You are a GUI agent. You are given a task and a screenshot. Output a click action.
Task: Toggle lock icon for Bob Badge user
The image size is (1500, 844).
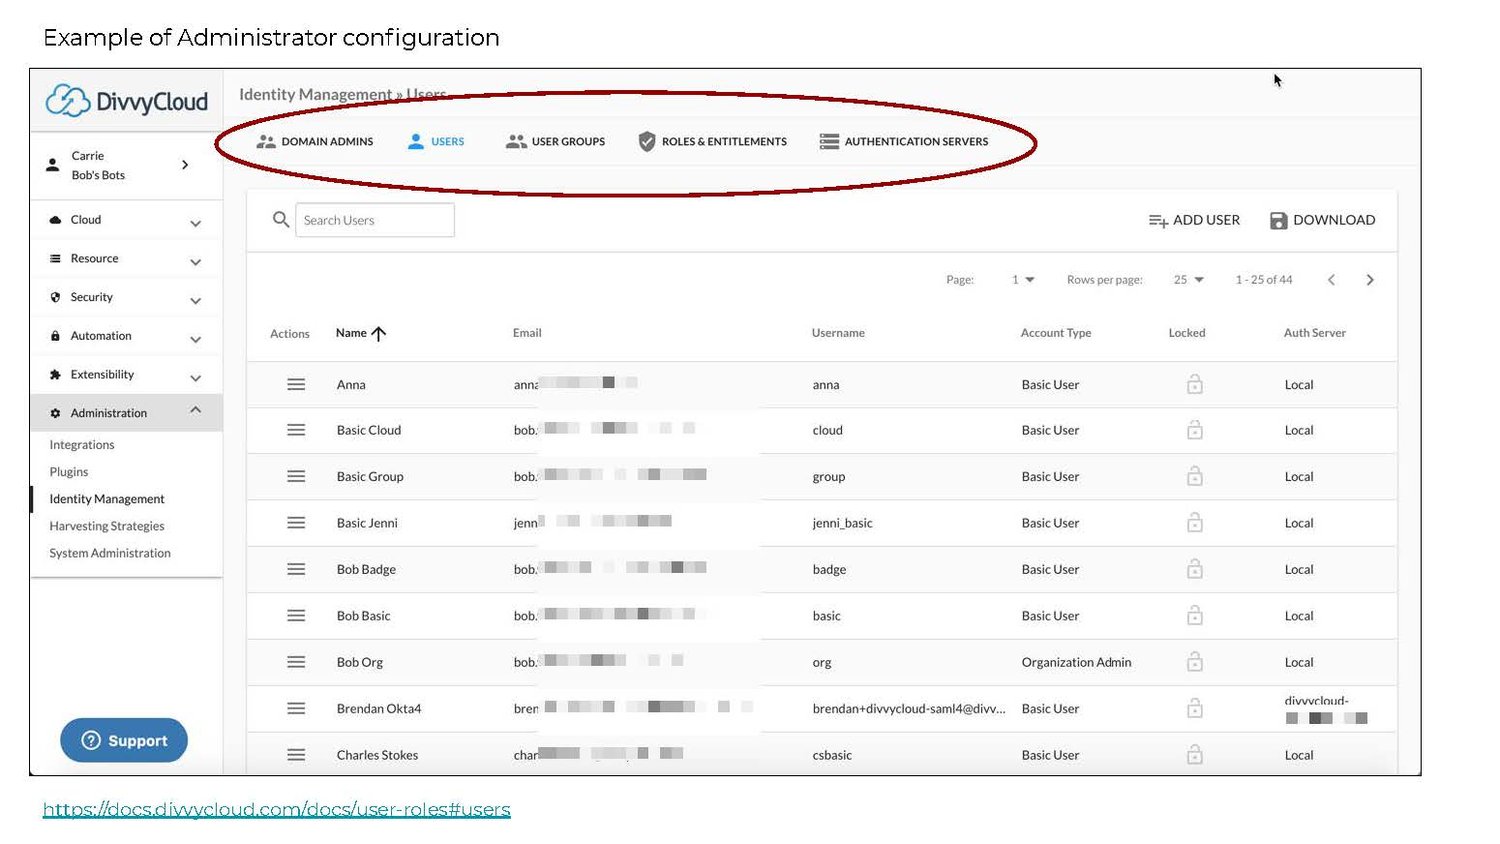point(1194,569)
